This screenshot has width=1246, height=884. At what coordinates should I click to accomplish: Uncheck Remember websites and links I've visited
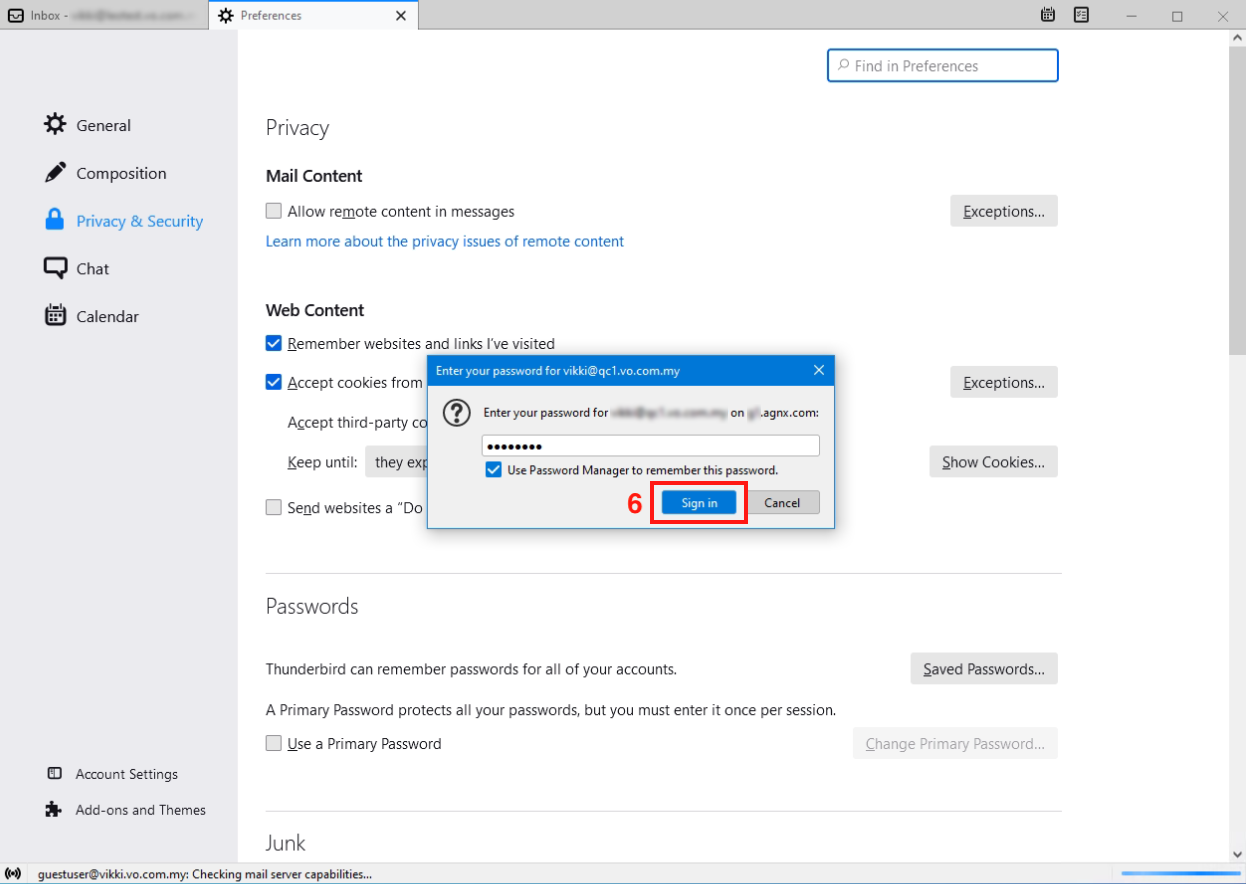[274, 343]
